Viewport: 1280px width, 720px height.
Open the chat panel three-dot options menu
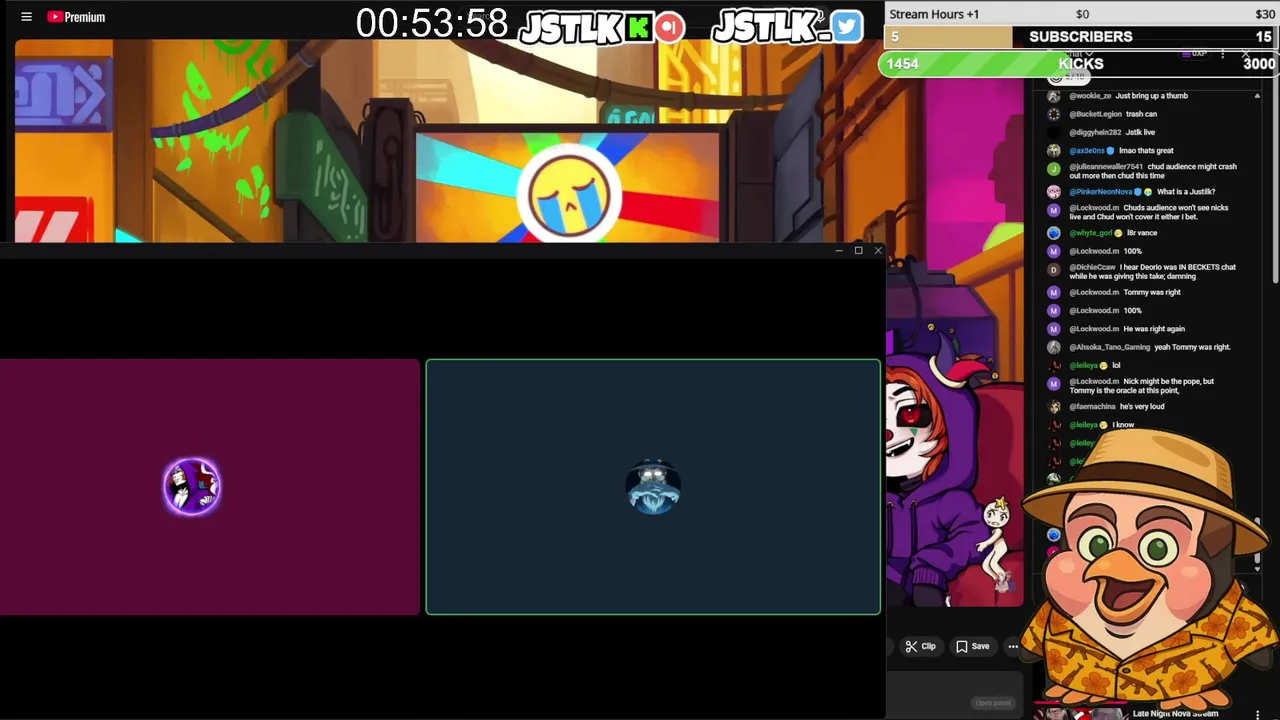[1223, 54]
